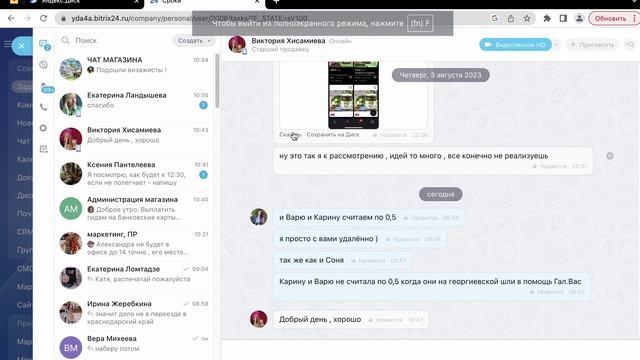Open chat with Екатерина Ландышева
This screenshot has height=360, width=640.
[134, 104]
